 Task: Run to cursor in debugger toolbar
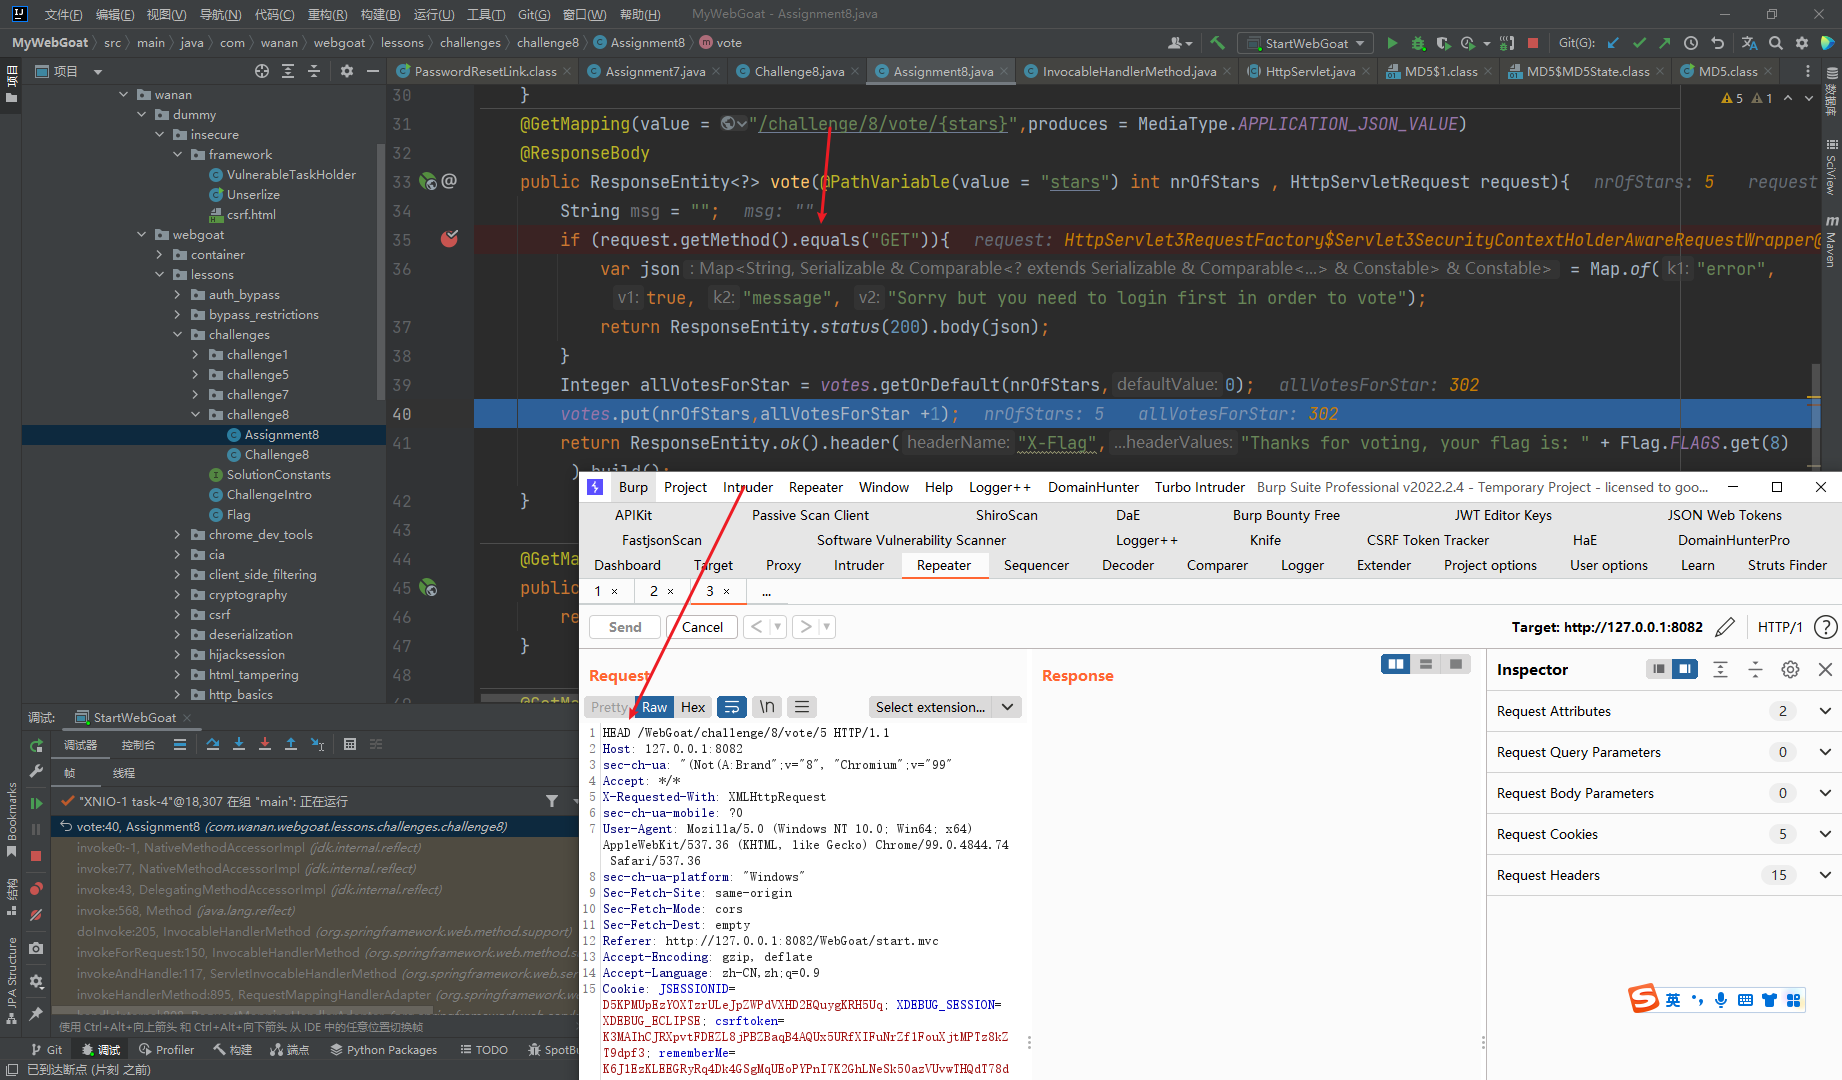[317, 744]
